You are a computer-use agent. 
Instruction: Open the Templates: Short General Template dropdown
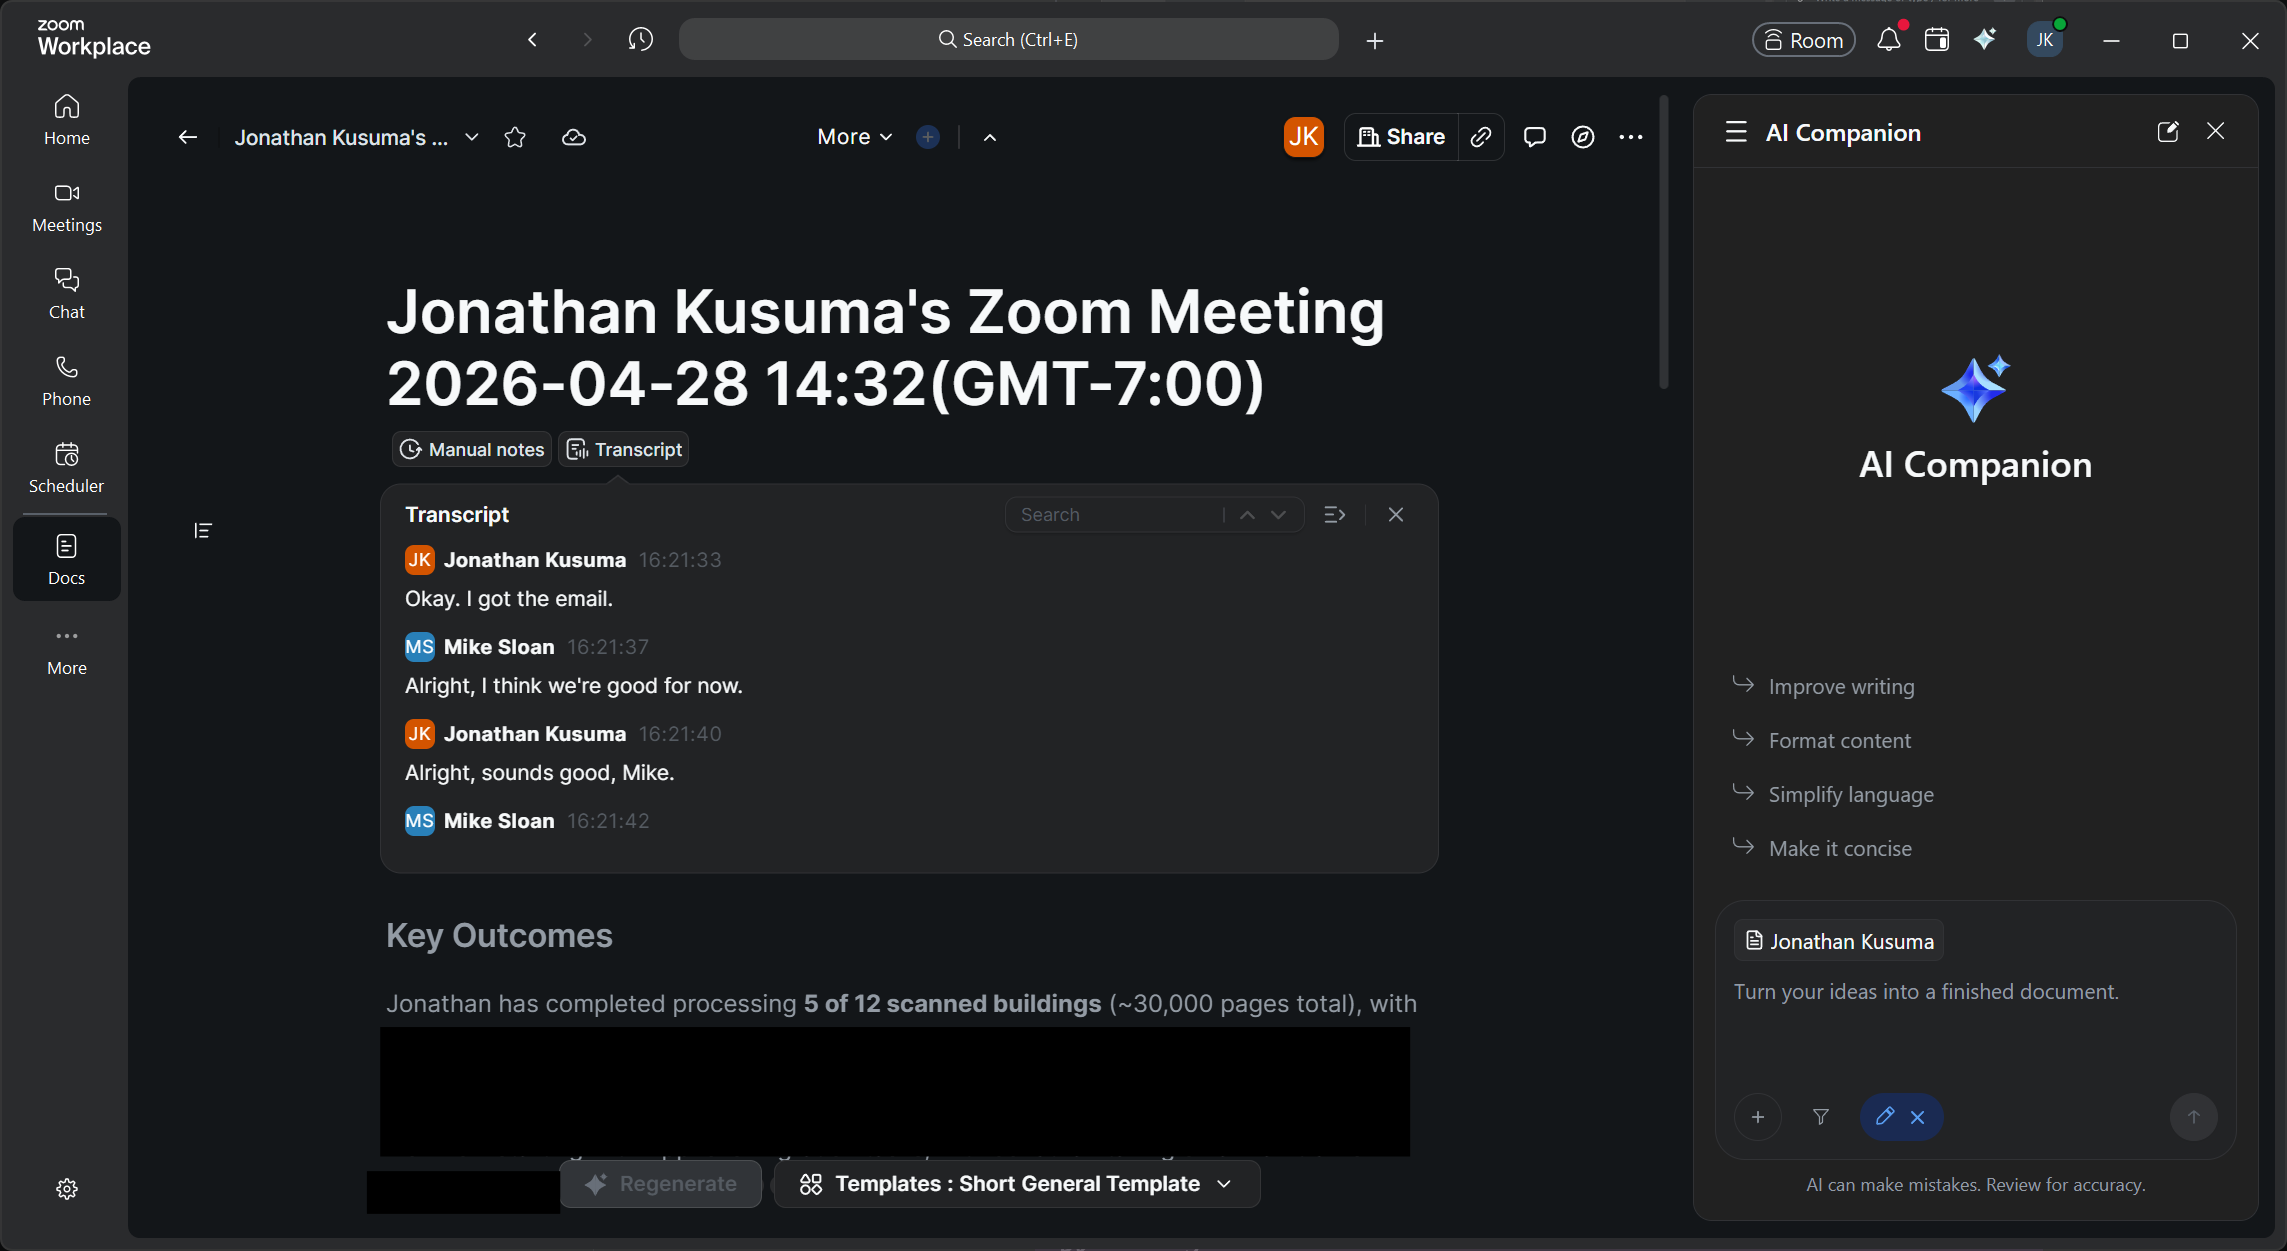click(1017, 1184)
